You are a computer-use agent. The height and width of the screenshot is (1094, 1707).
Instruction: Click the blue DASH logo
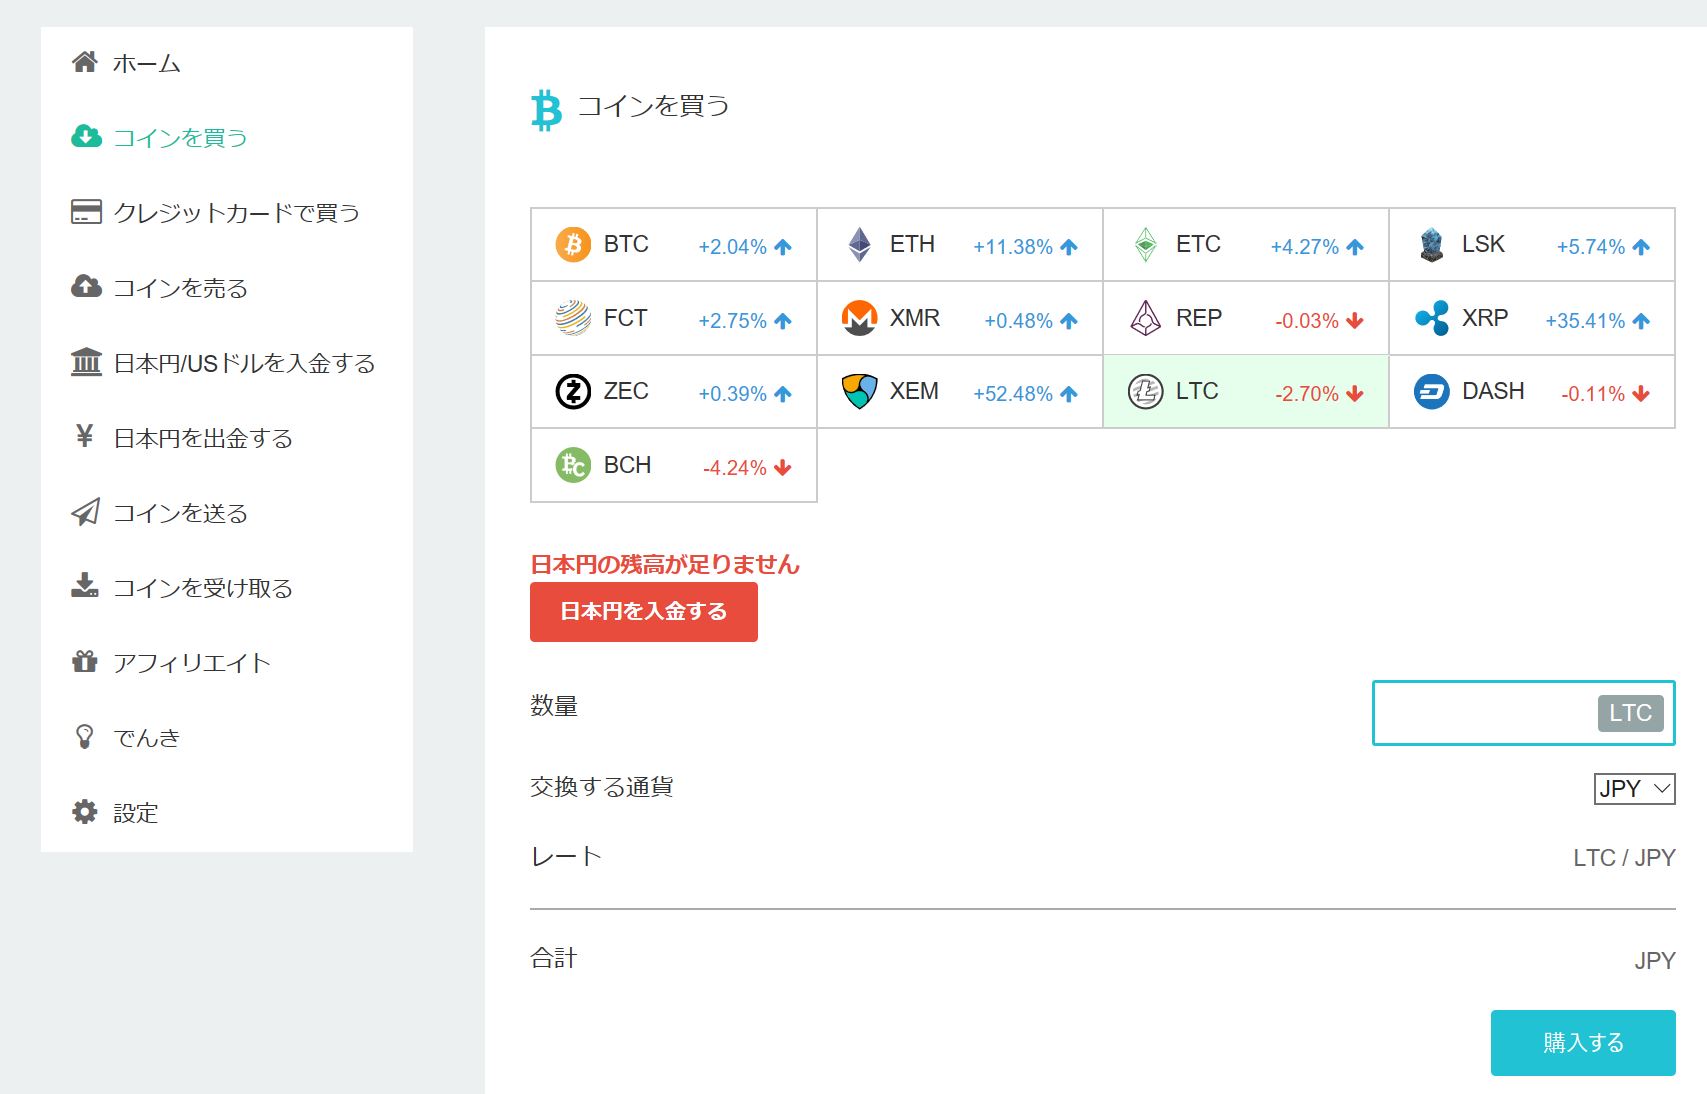point(1432,391)
